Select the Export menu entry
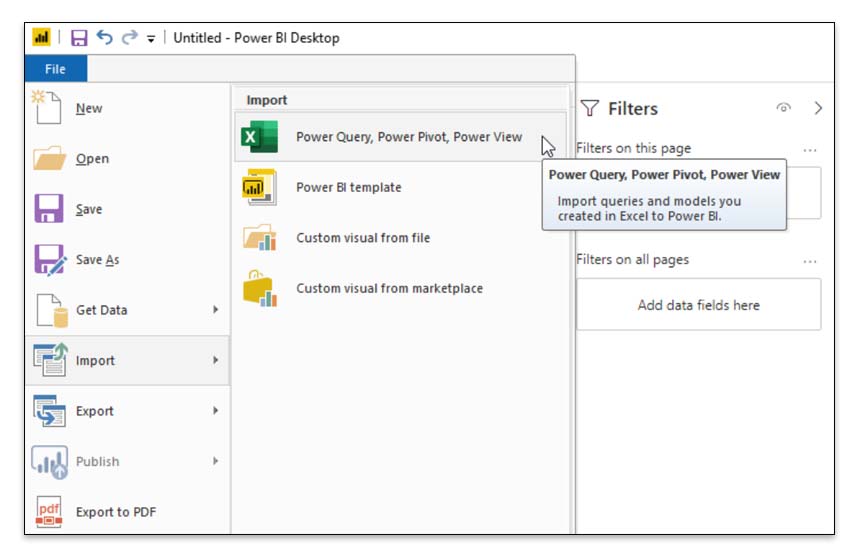Image resolution: width=856 pixels, height=555 pixels. 128,411
